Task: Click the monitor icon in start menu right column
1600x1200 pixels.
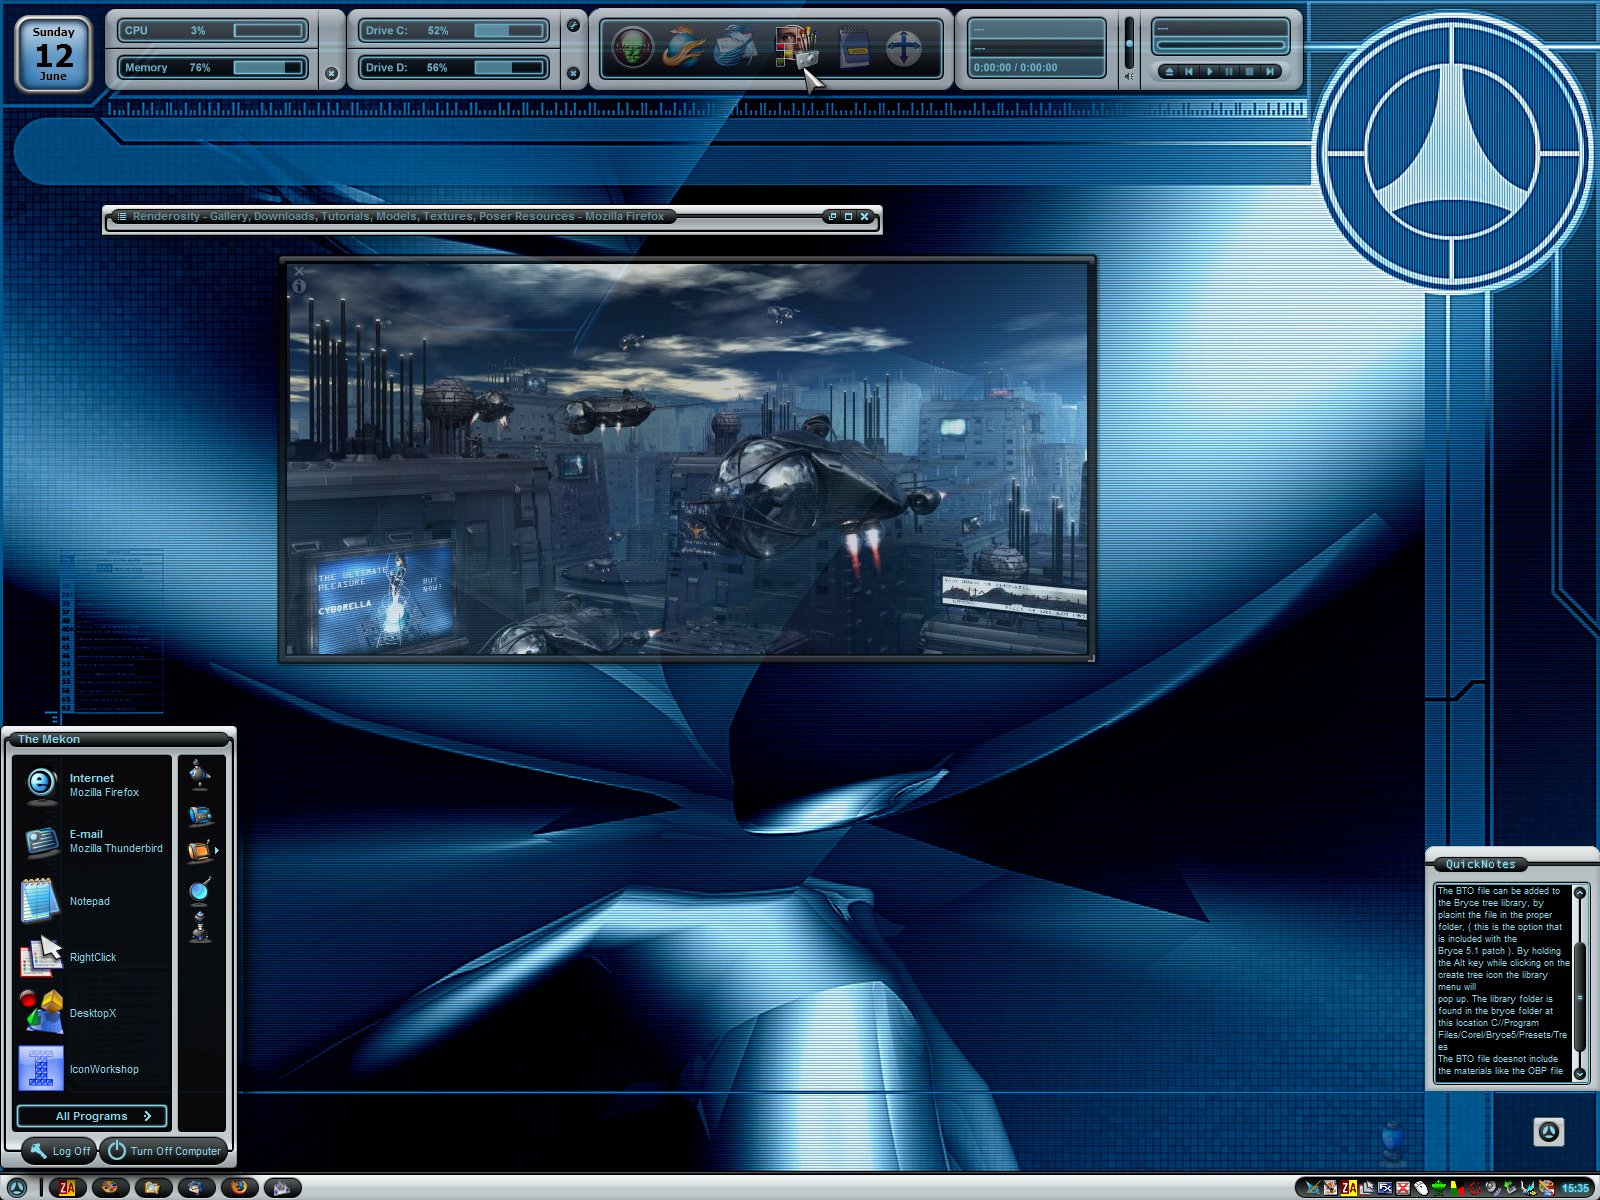Action: coord(200,815)
